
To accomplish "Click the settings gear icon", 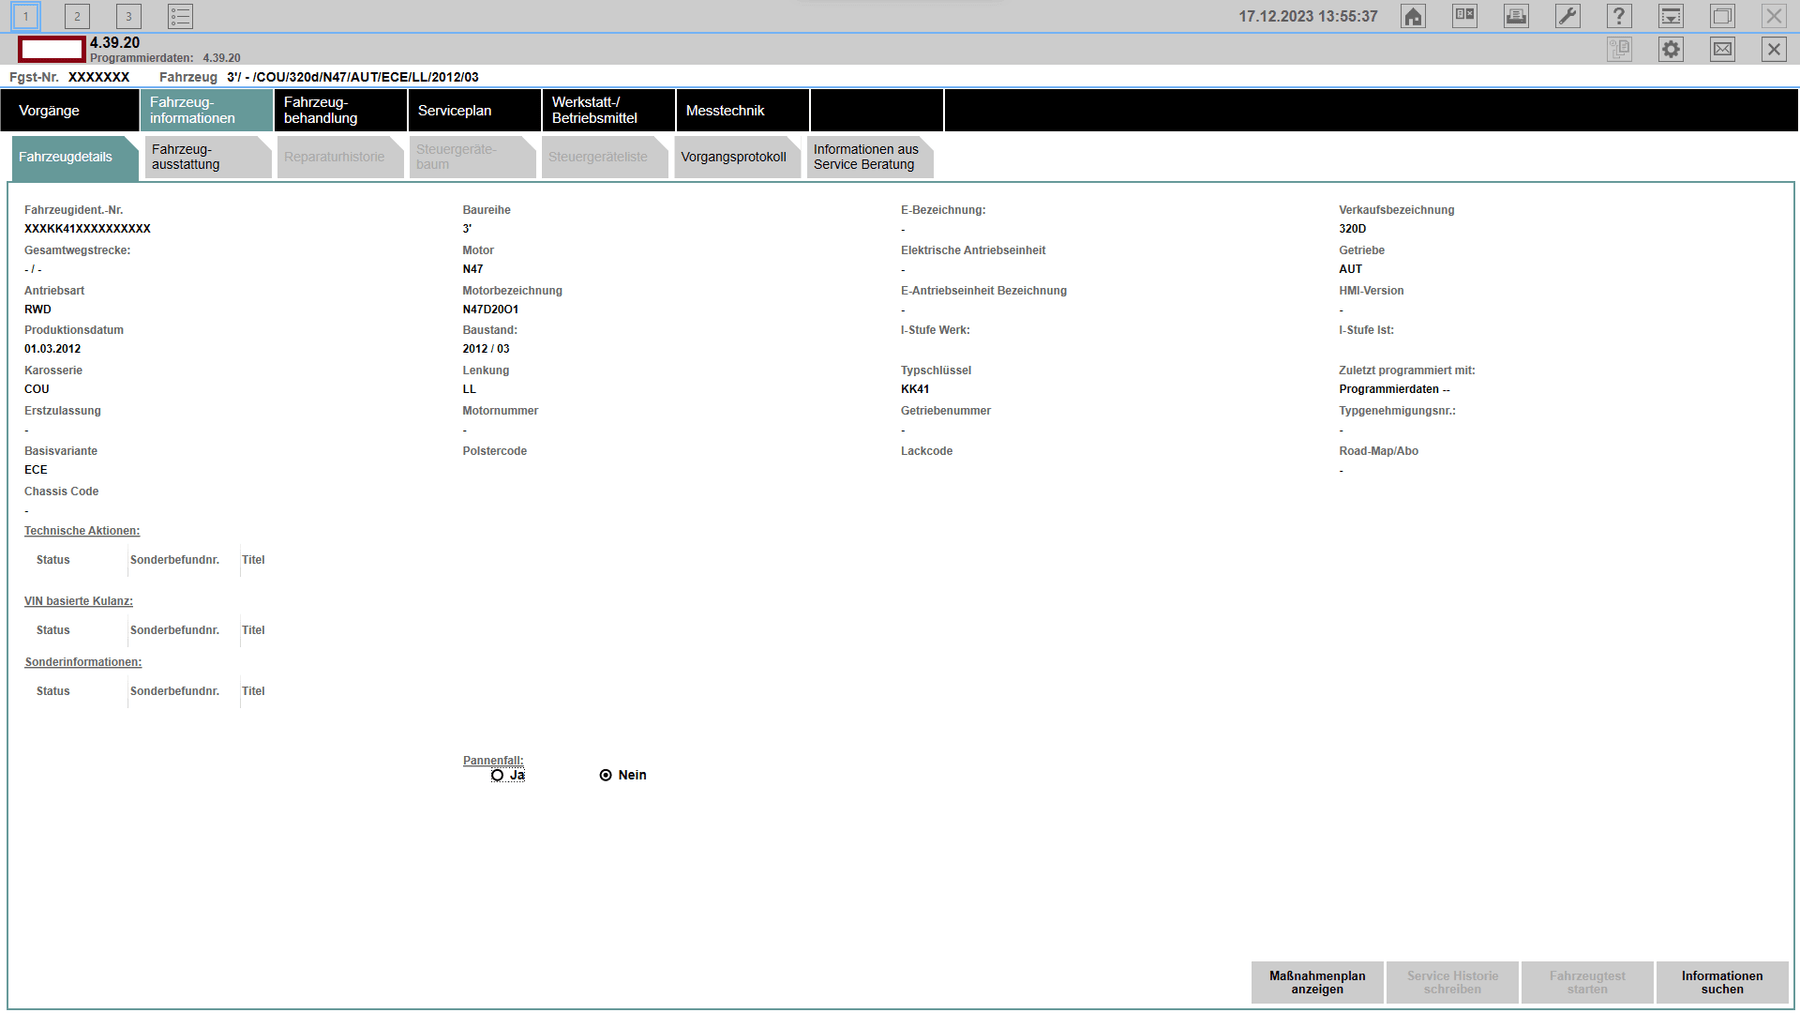I will point(1671,49).
